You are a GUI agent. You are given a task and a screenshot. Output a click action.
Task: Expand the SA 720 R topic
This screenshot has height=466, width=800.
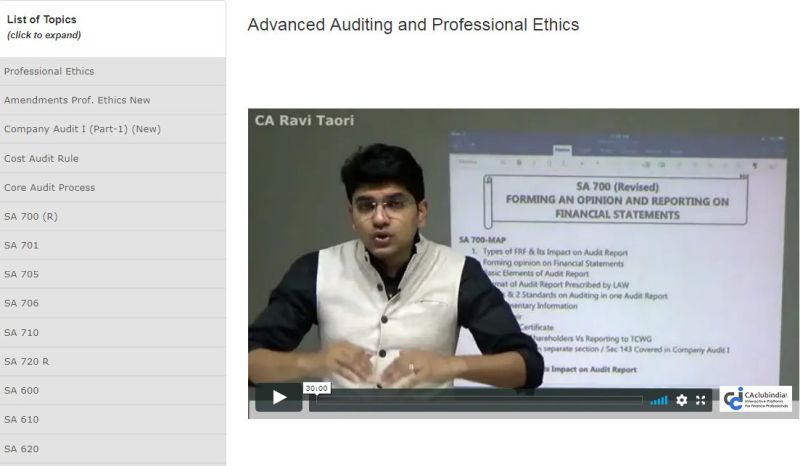(x=113, y=362)
